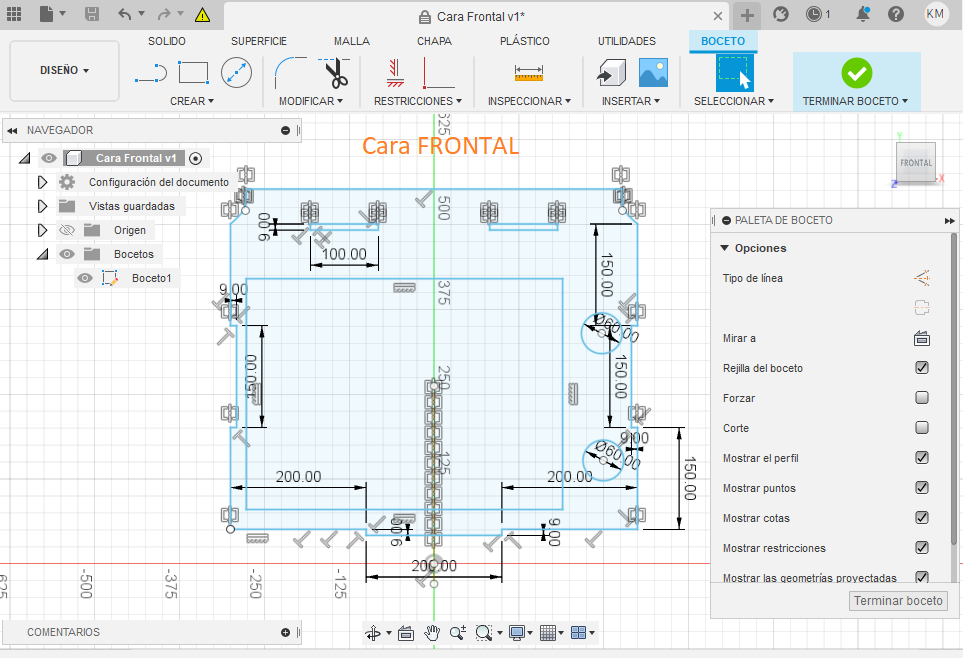
Task: Enable the Corte checkbox
Action: click(x=922, y=428)
